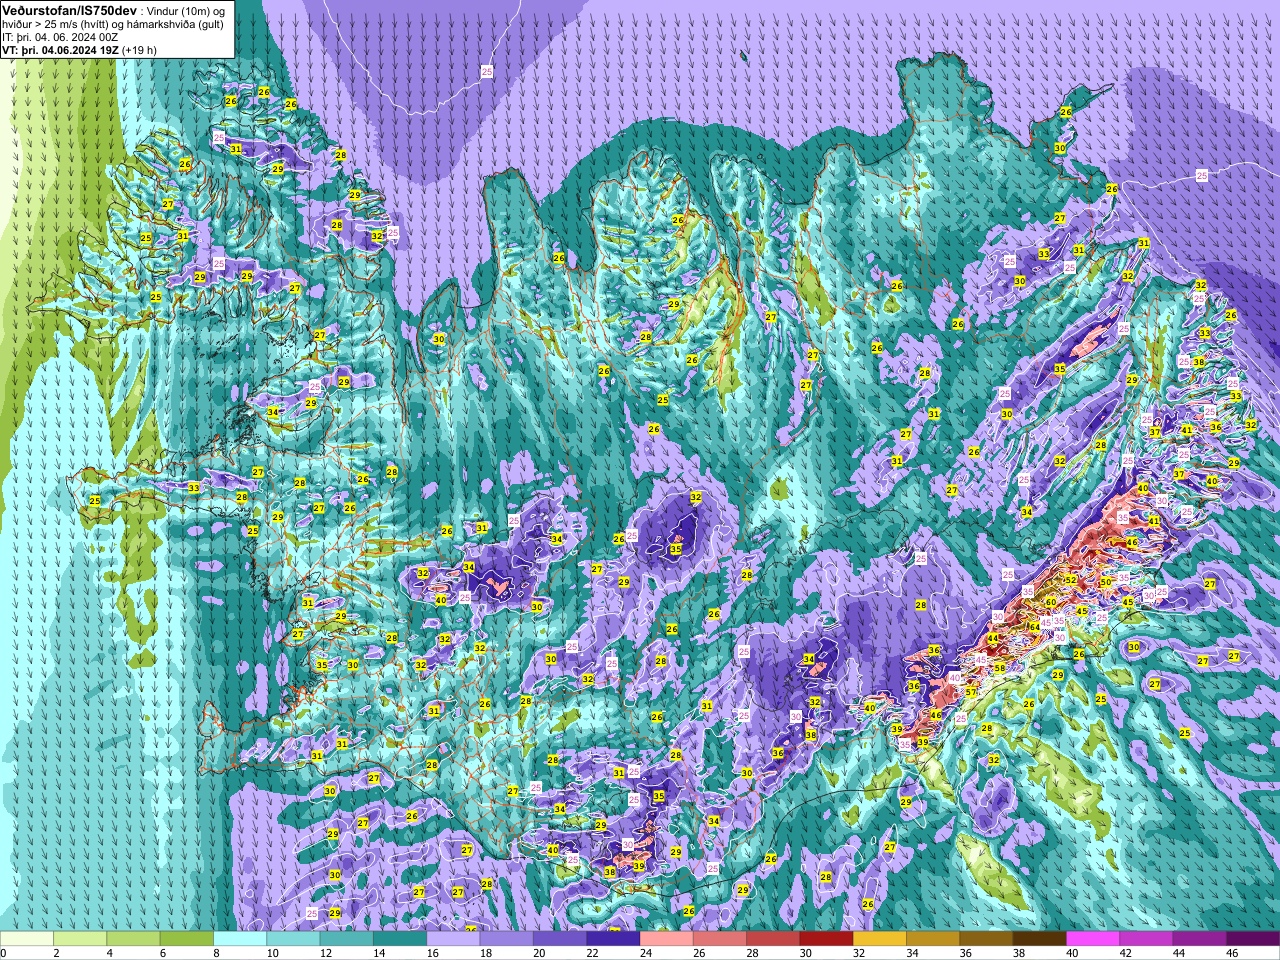Screen dimensions: 1280x960
Task: Click the 'Veðurstofan/IS750dev' title text
Action: coord(70,9)
